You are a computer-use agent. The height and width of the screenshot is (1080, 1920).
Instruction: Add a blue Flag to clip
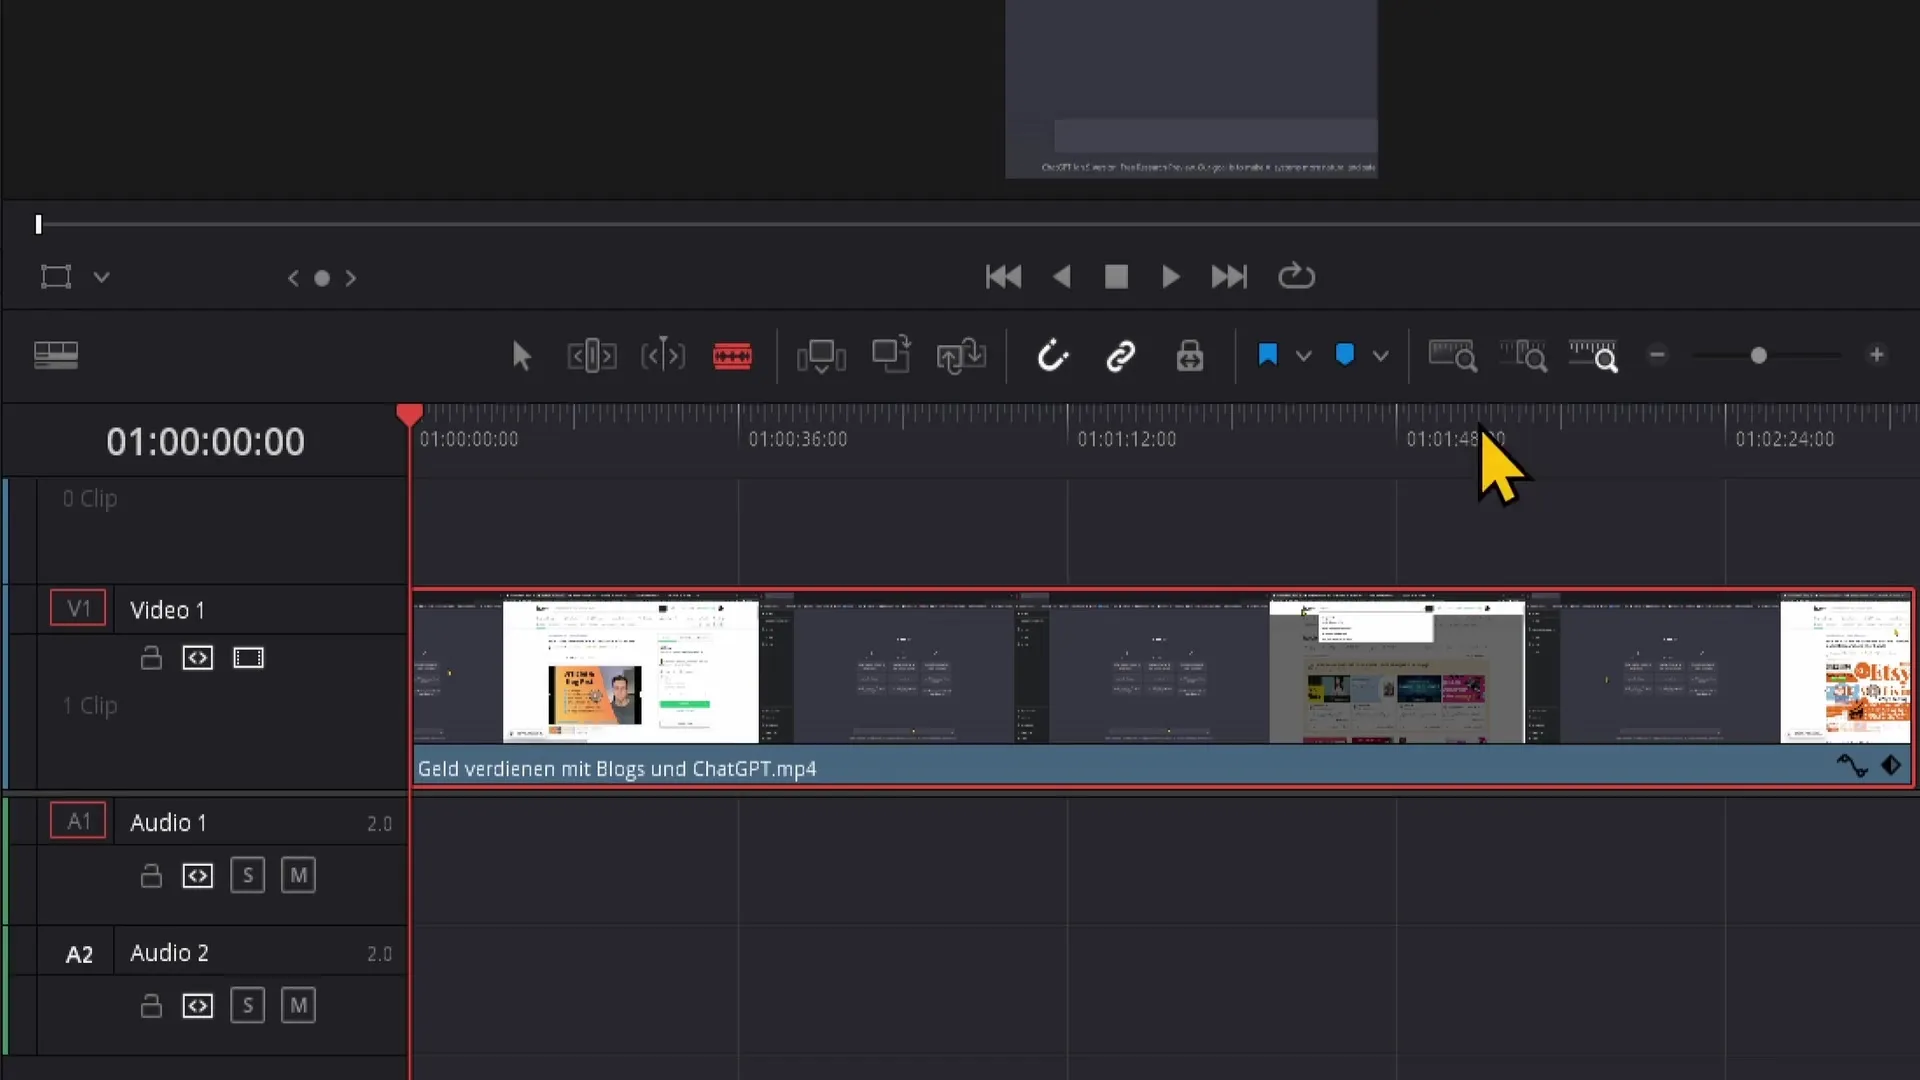pos(1267,355)
